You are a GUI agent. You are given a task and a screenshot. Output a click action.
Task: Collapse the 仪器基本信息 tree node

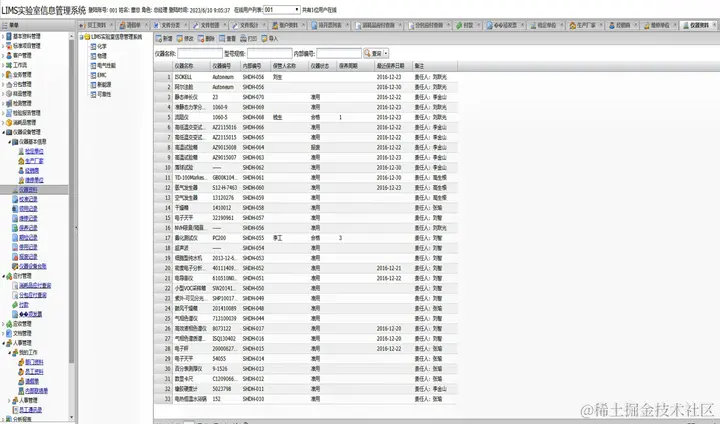click(x=9, y=142)
